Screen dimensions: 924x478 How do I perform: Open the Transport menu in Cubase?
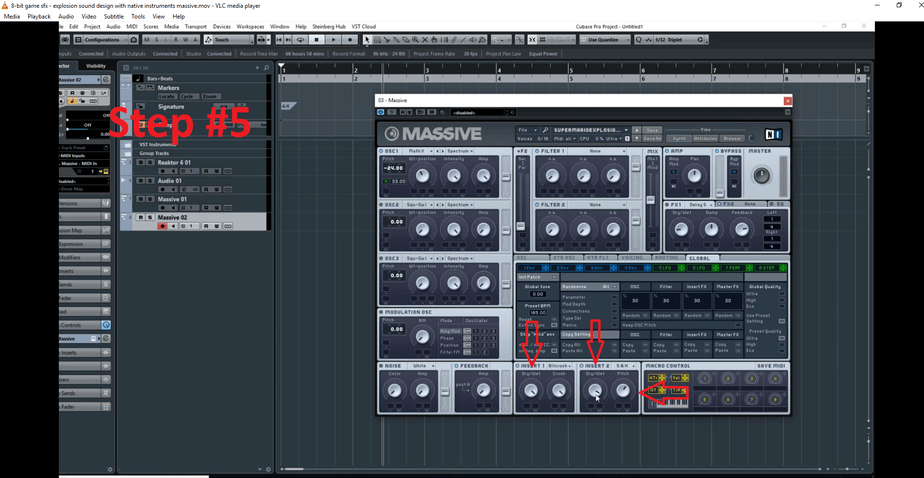[196, 27]
